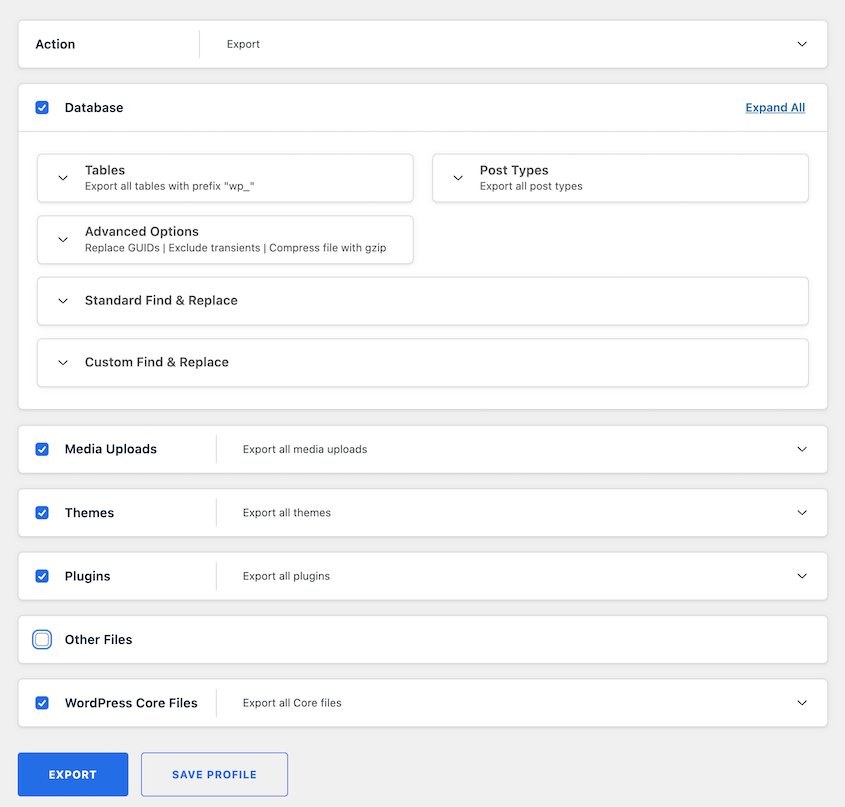Click the WordPress Core Files label
845x807 pixels.
(131, 703)
